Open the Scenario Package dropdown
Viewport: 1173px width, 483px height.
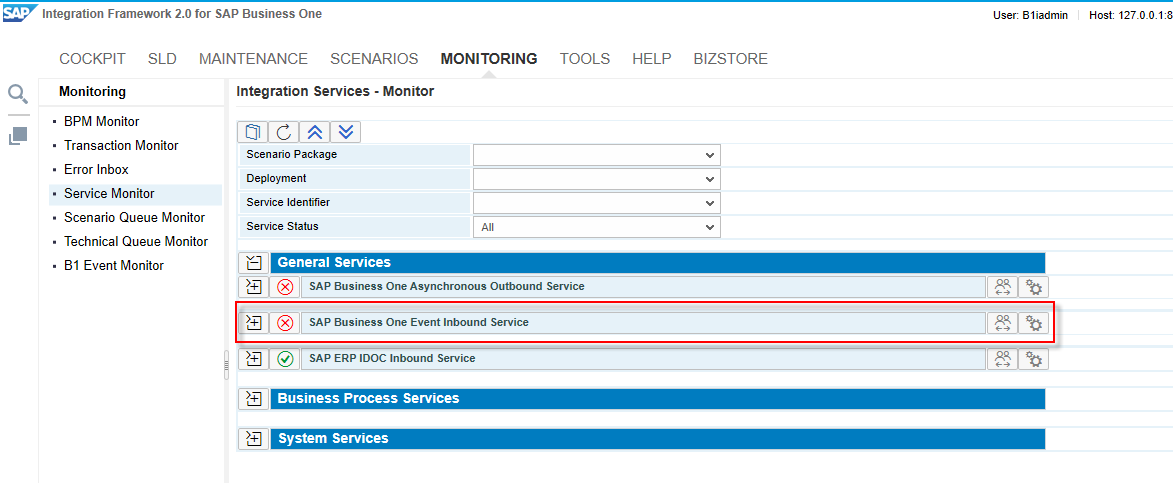pyautogui.click(x=596, y=155)
